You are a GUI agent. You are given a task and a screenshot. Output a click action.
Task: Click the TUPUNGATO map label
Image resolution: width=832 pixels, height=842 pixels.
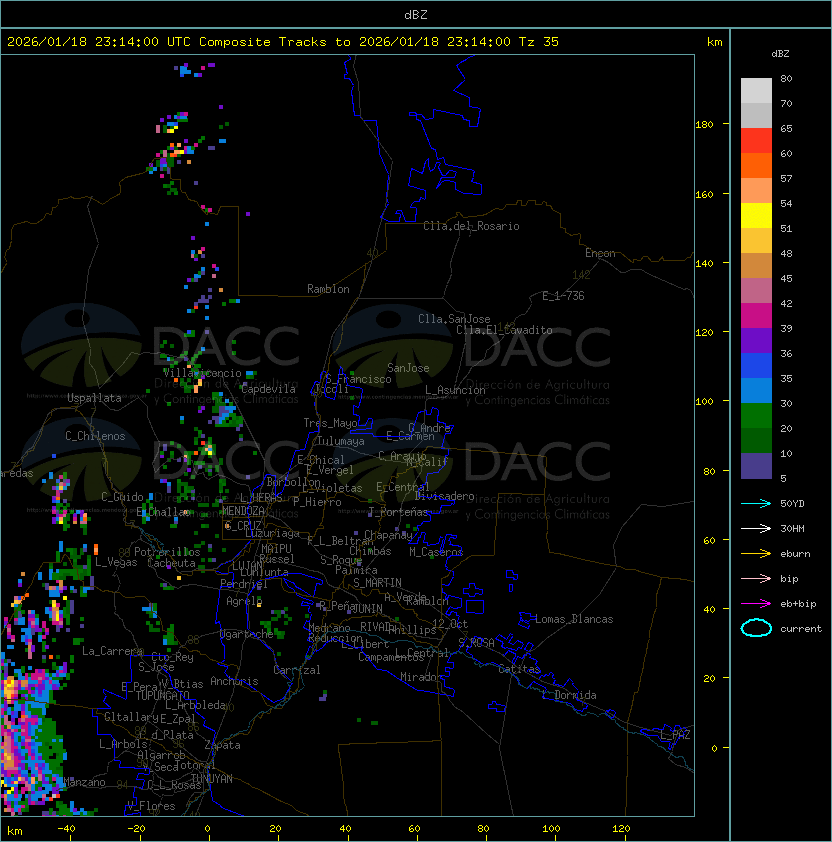[162, 696]
